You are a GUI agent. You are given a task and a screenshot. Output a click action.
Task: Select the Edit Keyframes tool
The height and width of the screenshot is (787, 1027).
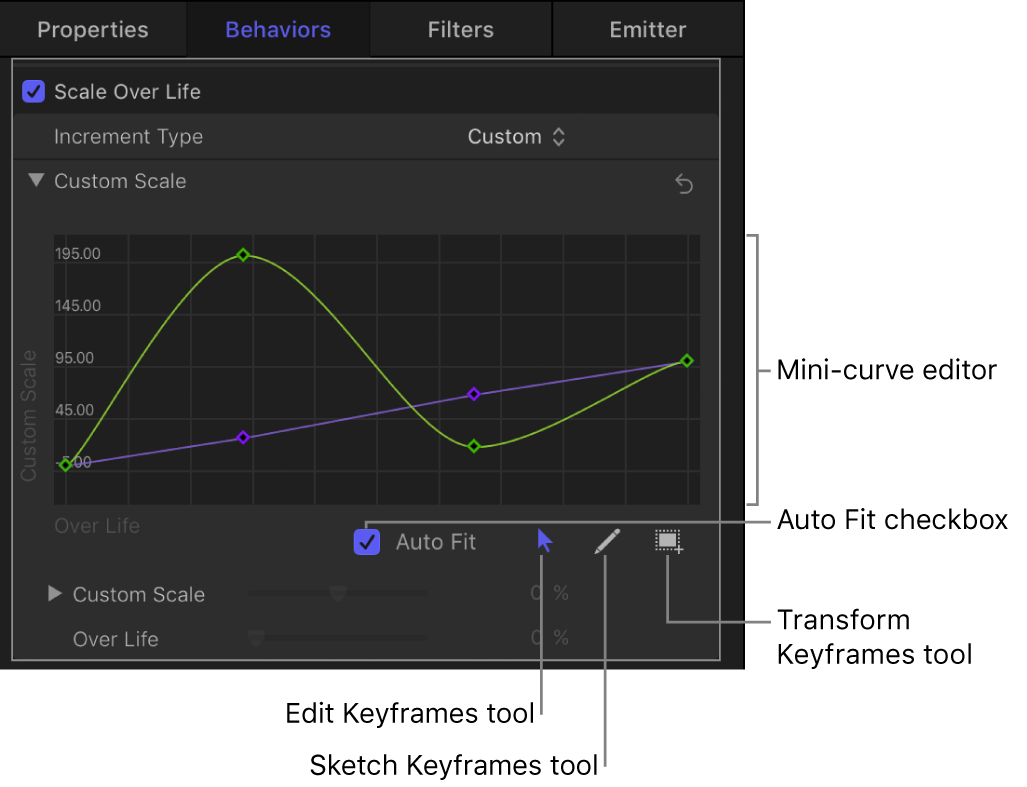543,541
